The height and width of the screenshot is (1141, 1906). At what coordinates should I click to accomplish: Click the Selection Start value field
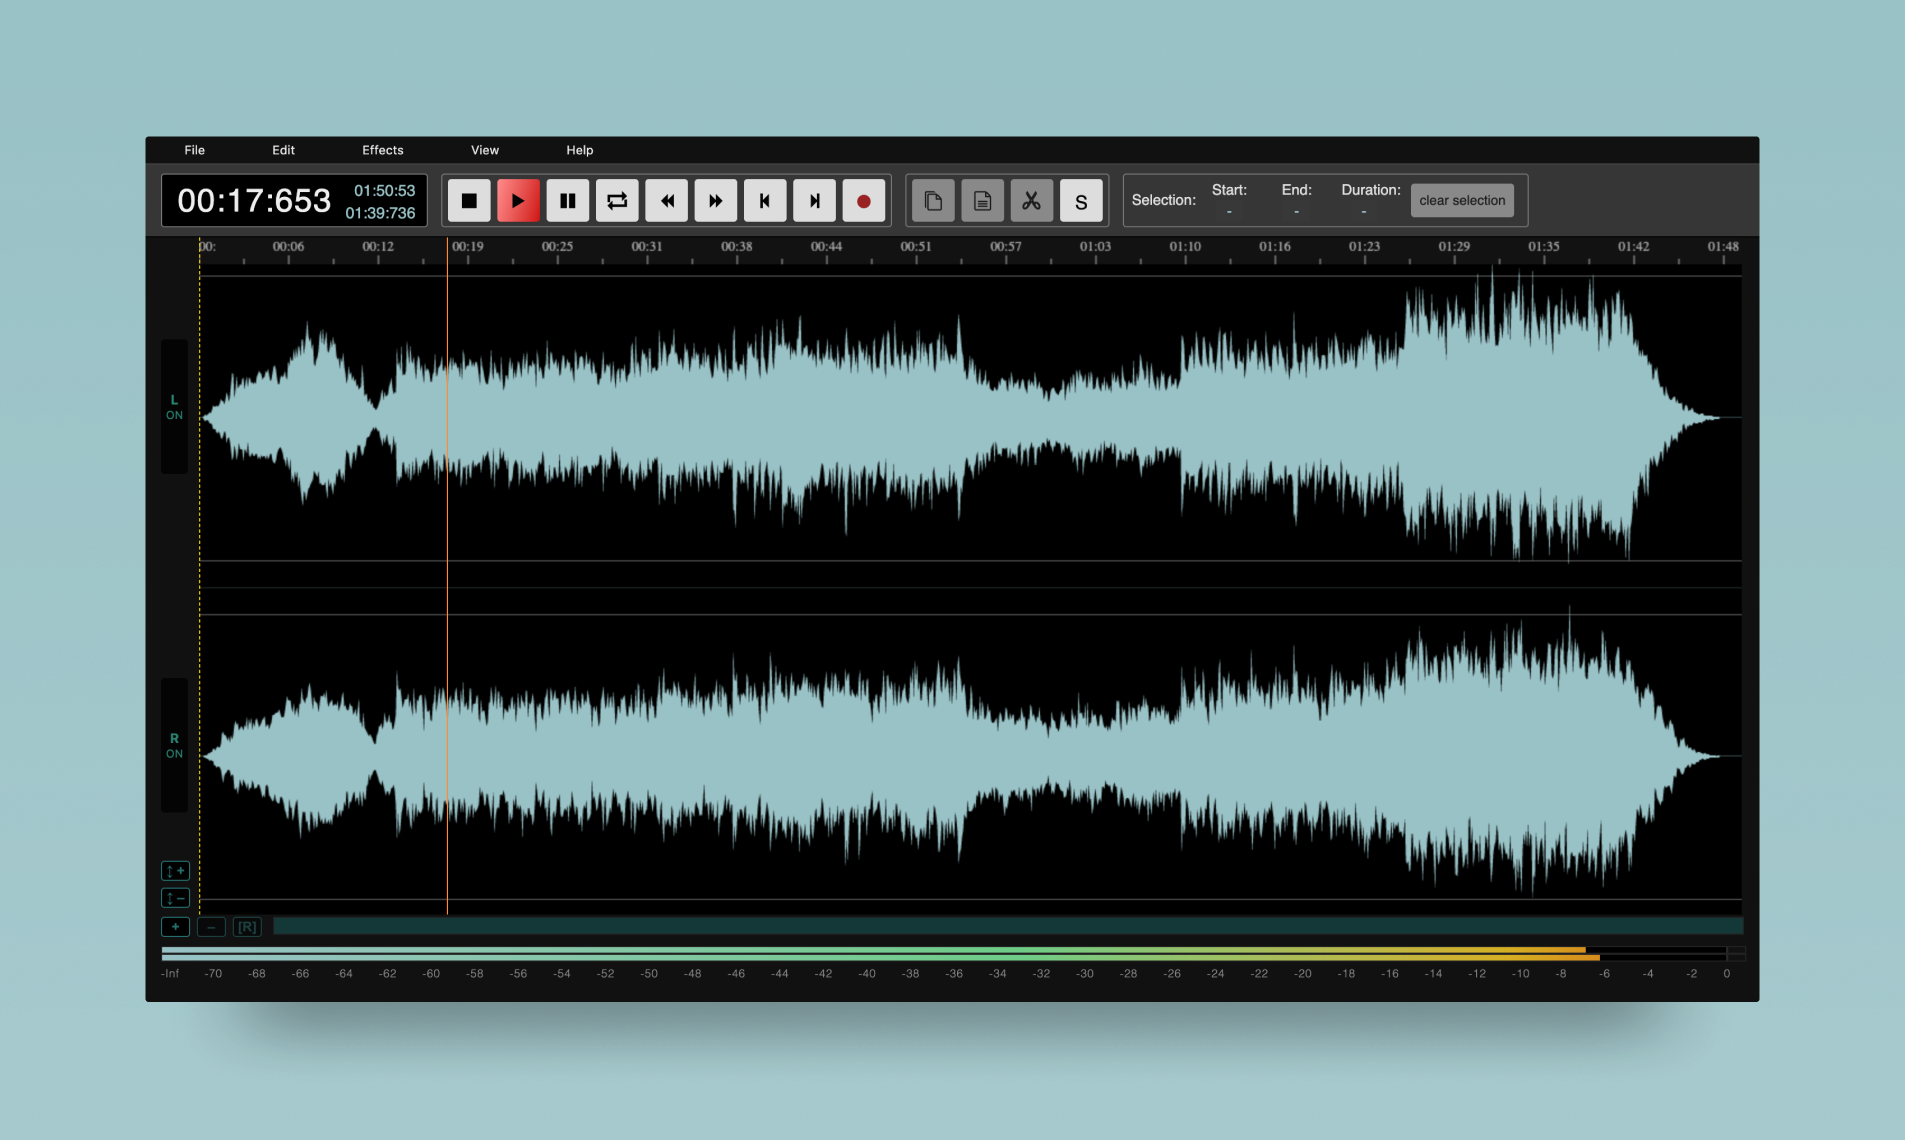(1229, 212)
